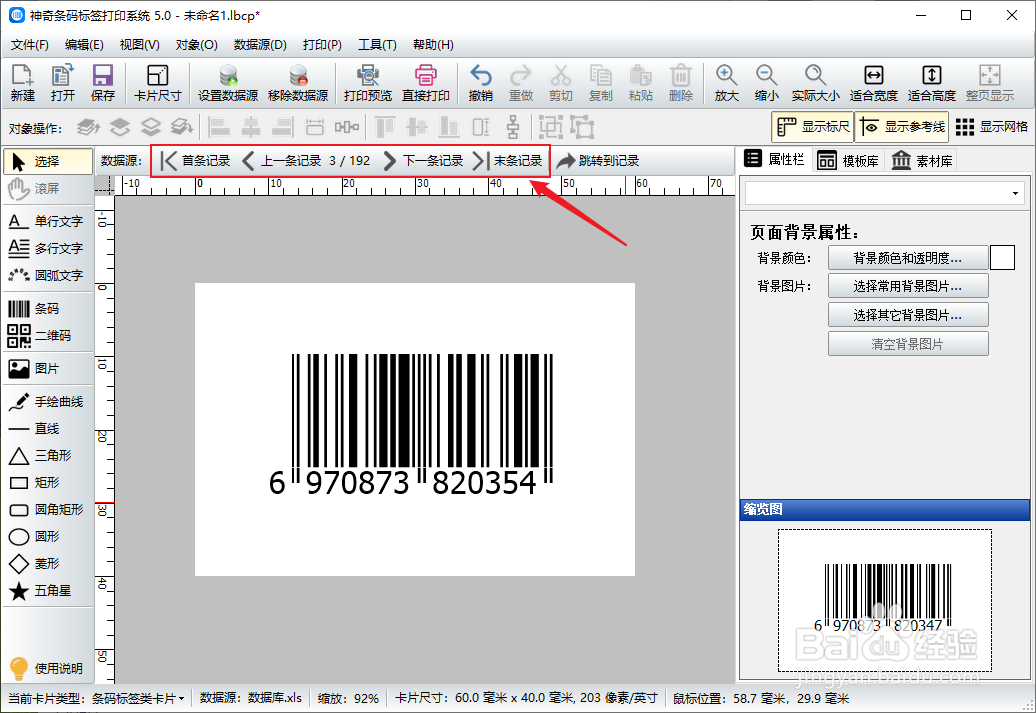Image resolution: width=1036 pixels, height=713 pixels.
Task: Open the 视图(V) menu
Action: (139, 45)
